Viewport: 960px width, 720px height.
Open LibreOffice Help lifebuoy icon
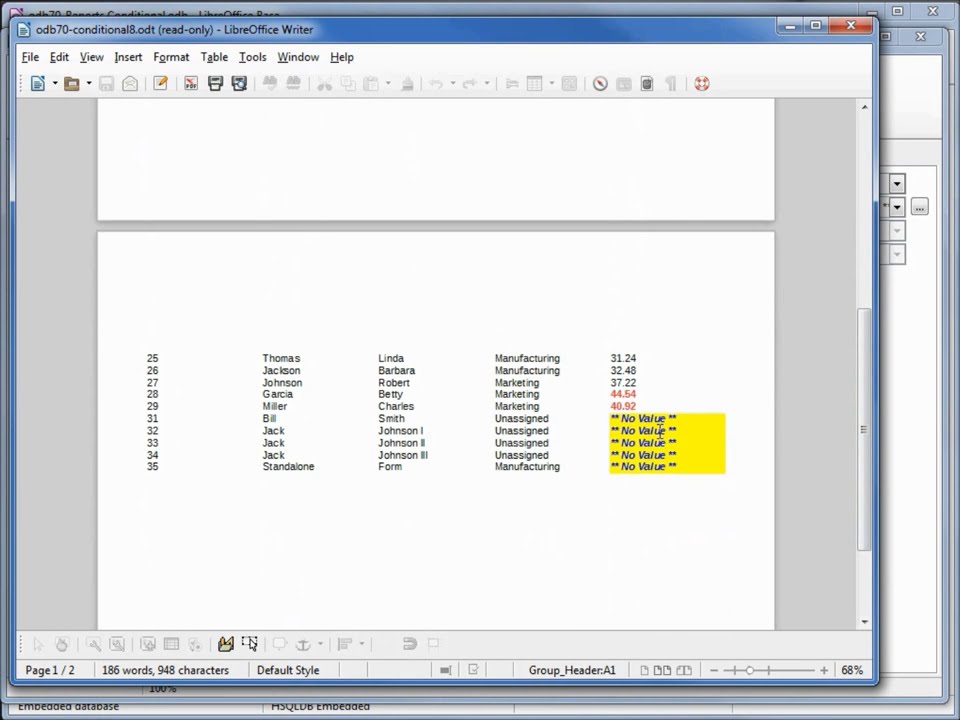(x=702, y=84)
